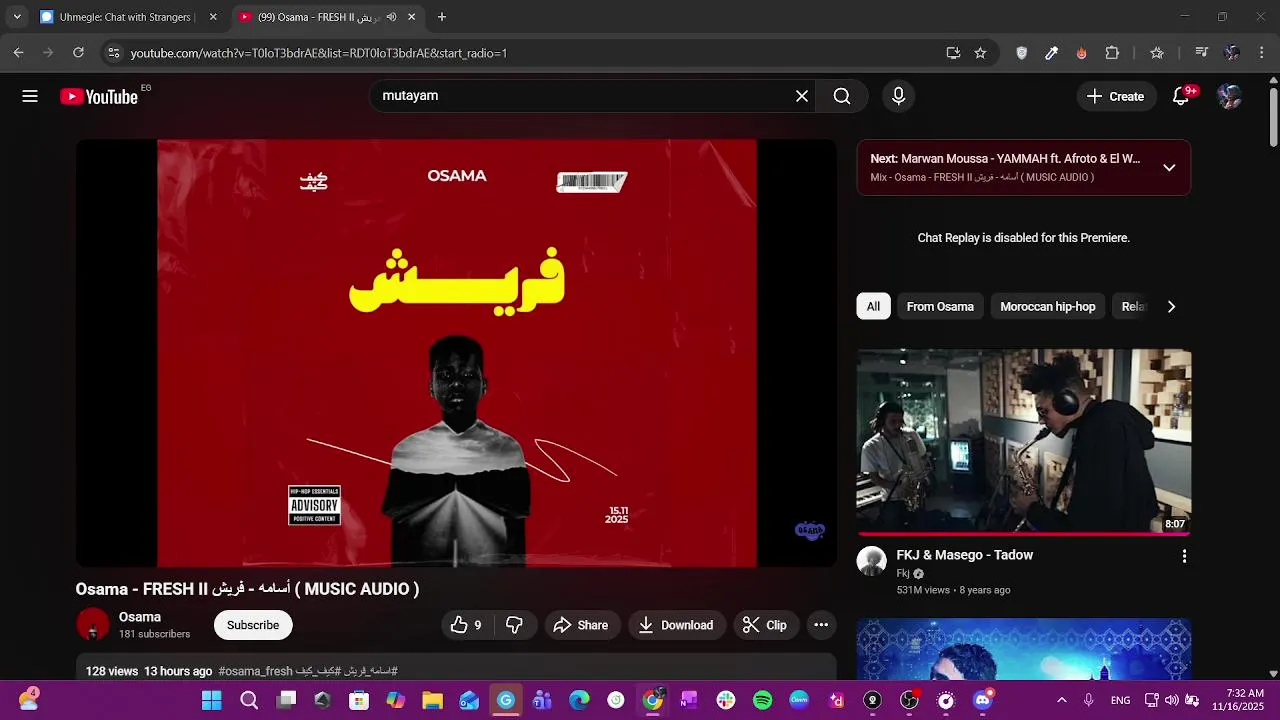Reload the current page
The image size is (1280, 720).
(x=78, y=53)
